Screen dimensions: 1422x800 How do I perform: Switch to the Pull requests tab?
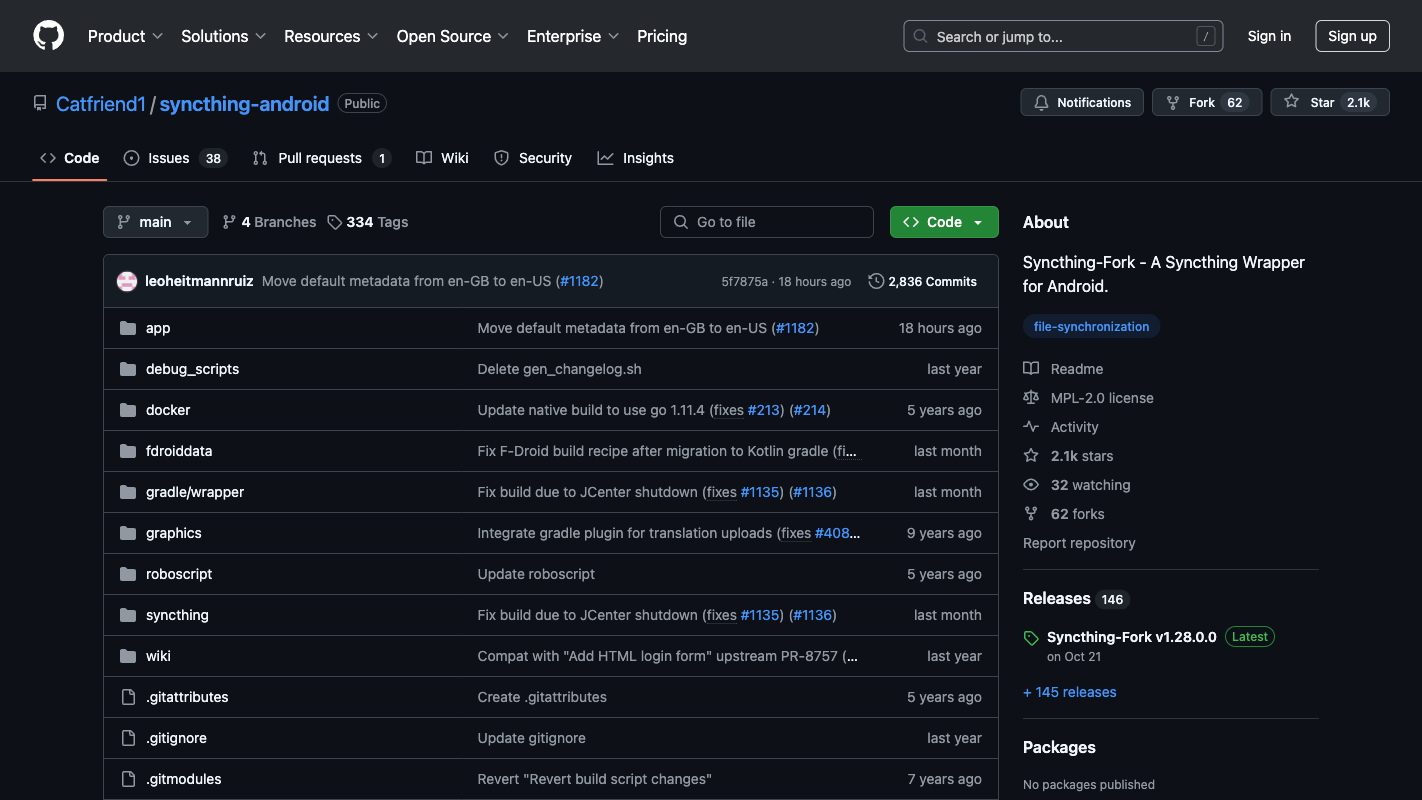pyautogui.click(x=321, y=158)
